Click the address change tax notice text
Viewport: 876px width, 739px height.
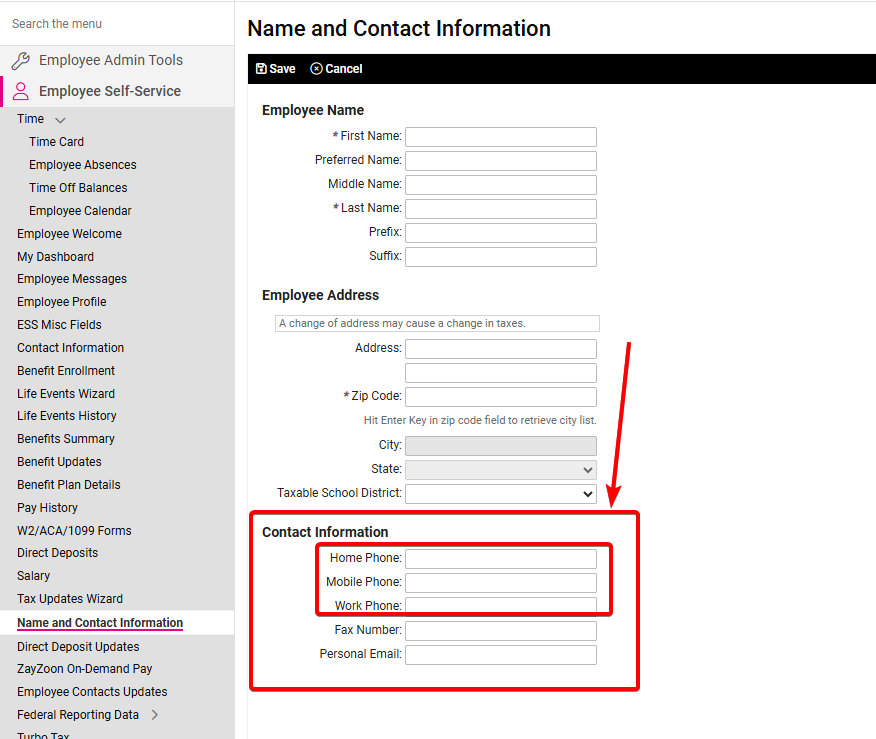pyautogui.click(x=402, y=323)
